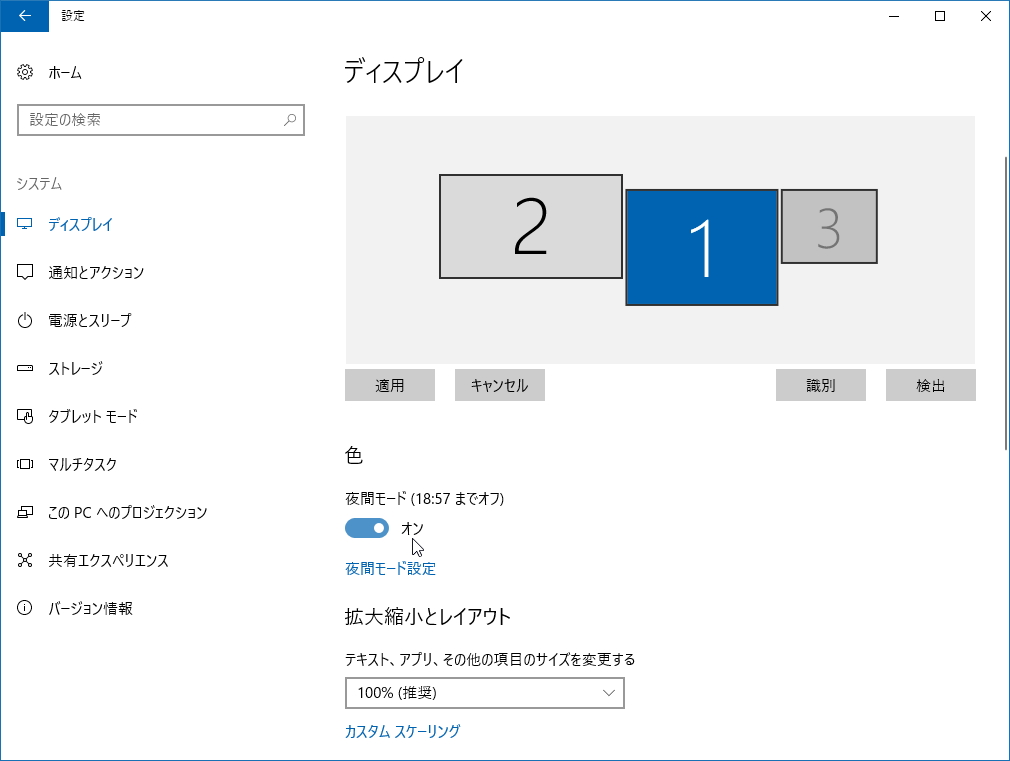Open カスタム スケーリング link

pos(402,731)
